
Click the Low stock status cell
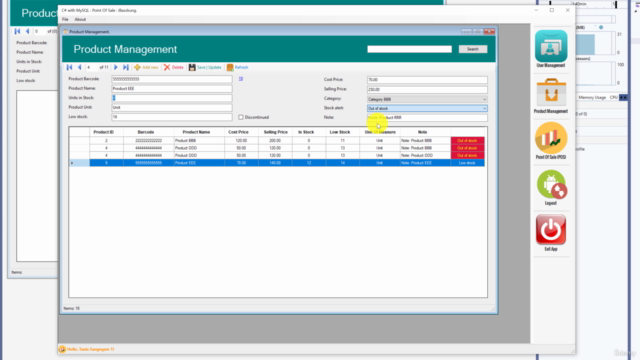click(x=467, y=163)
